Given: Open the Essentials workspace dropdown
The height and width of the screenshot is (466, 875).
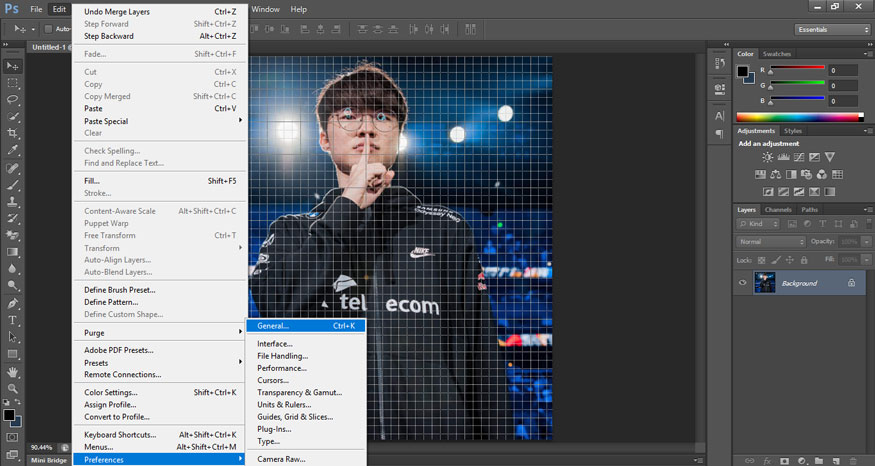Looking at the screenshot, I should point(831,30).
